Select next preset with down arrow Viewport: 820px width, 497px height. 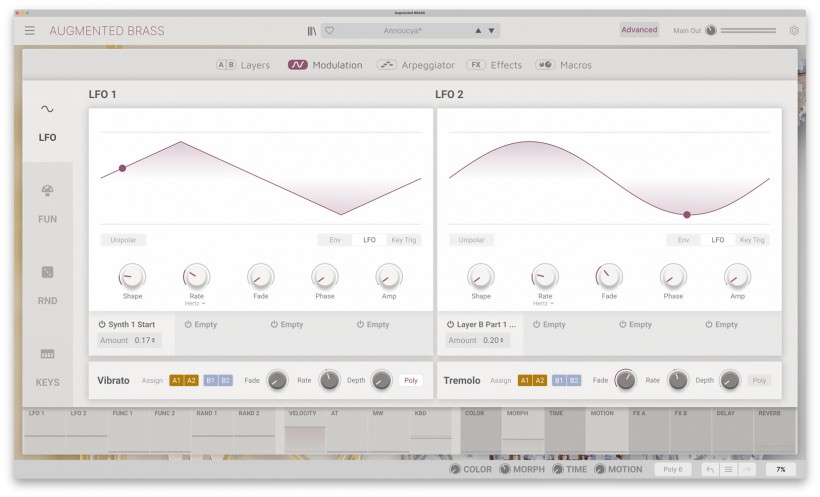click(x=492, y=31)
